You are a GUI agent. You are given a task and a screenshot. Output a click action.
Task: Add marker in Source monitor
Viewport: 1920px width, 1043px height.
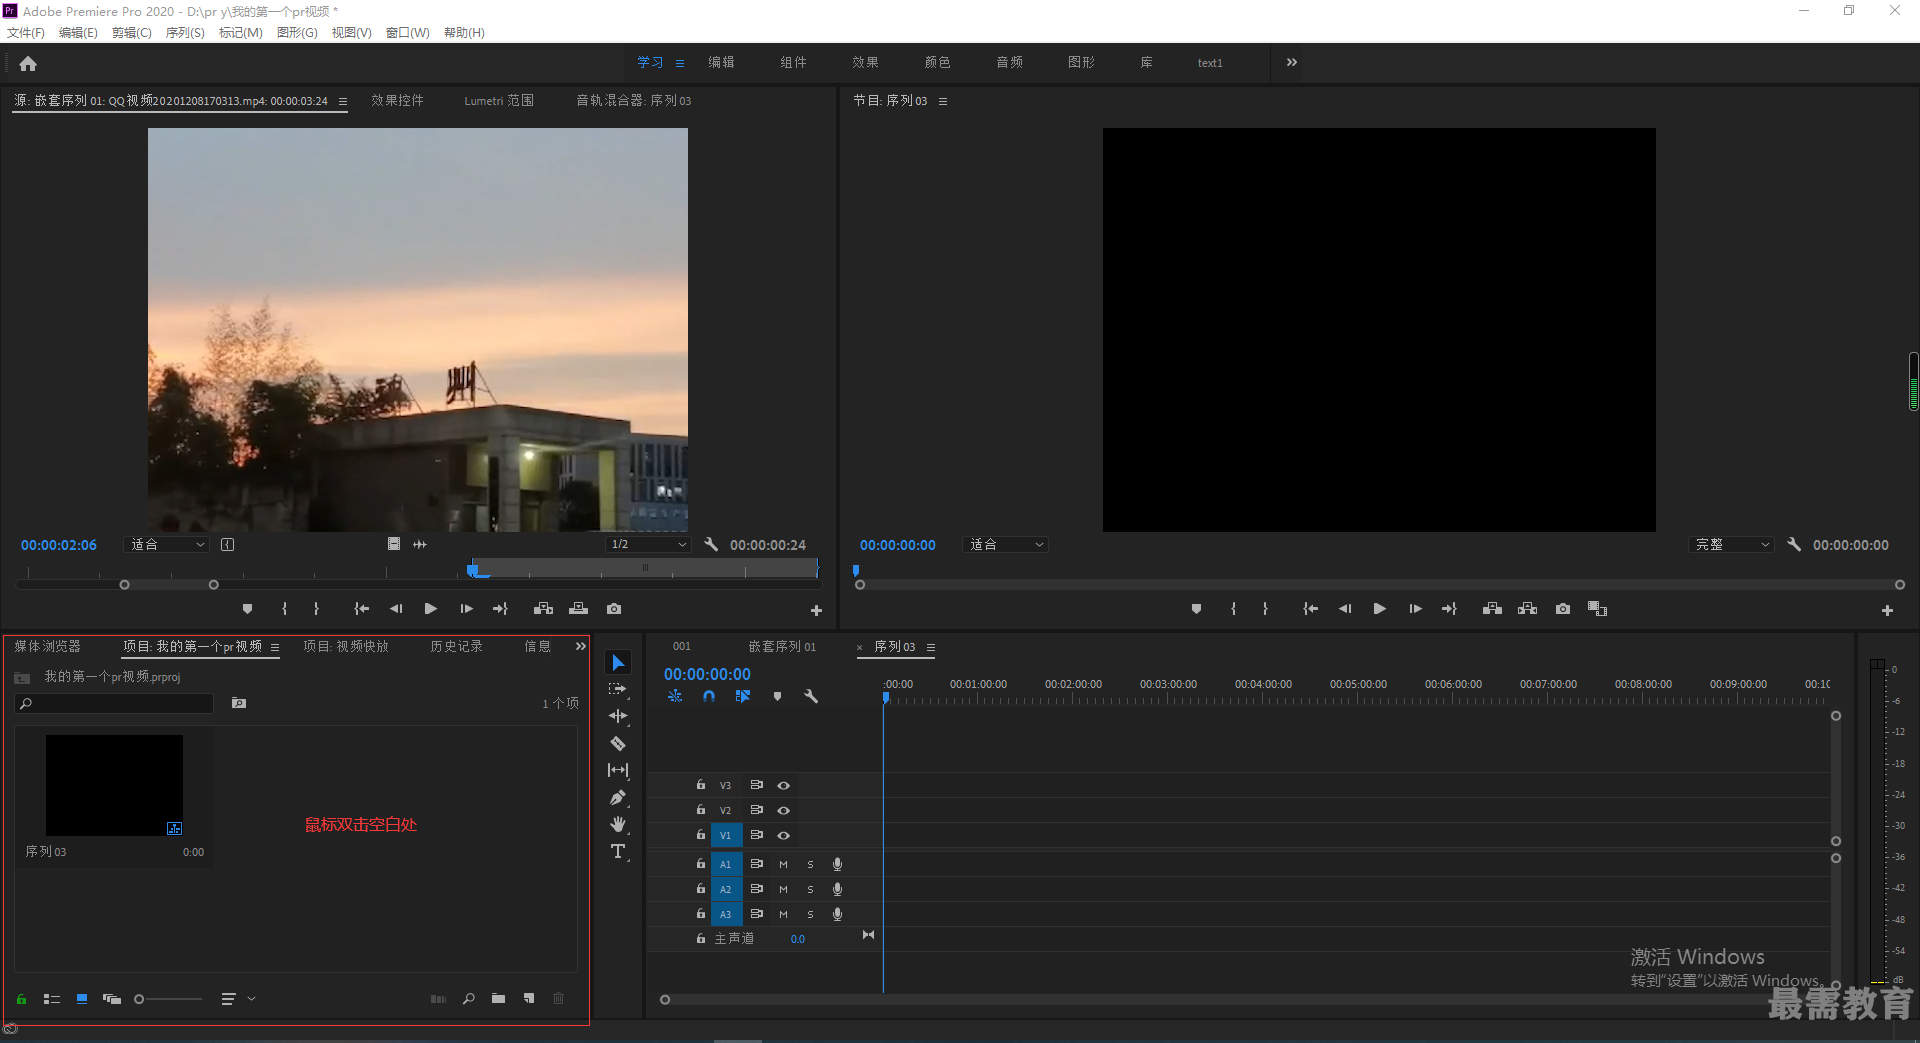click(x=247, y=608)
